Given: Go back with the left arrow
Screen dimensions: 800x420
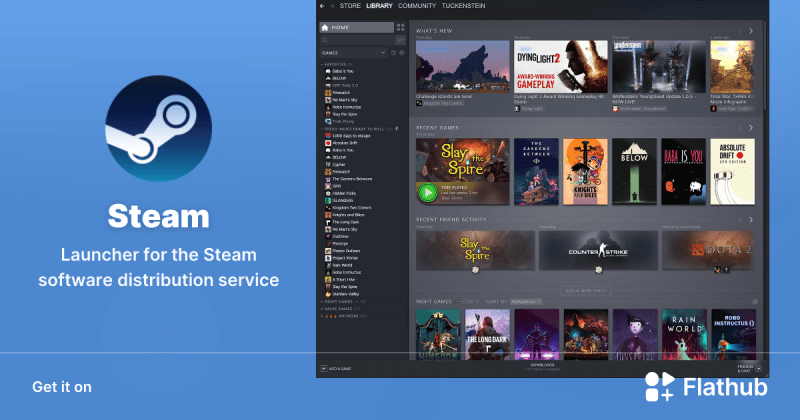Looking at the screenshot, I should [x=322, y=6].
